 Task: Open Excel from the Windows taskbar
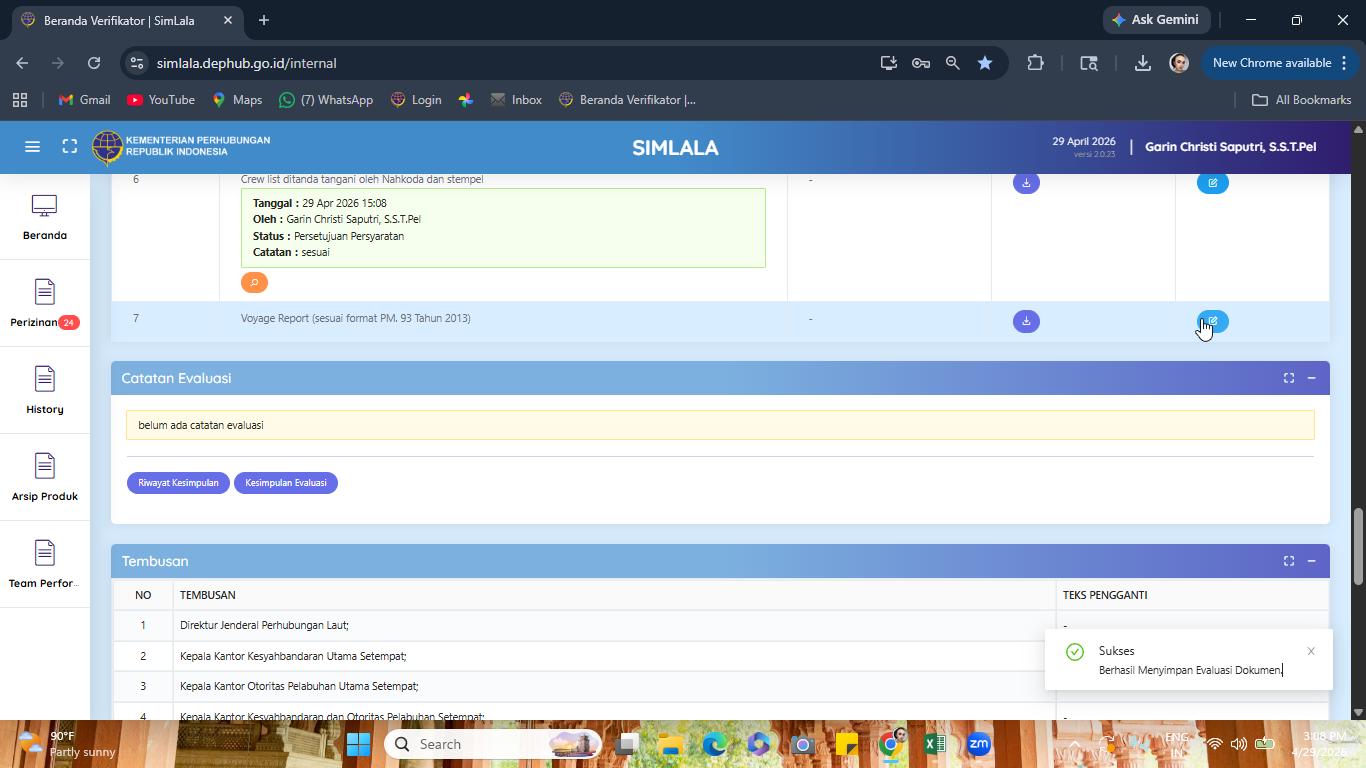click(935, 744)
